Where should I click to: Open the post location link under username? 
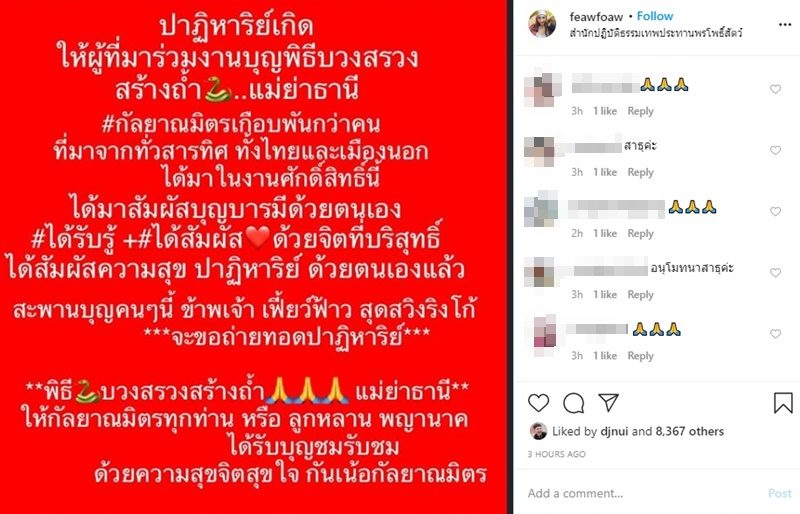(656, 33)
